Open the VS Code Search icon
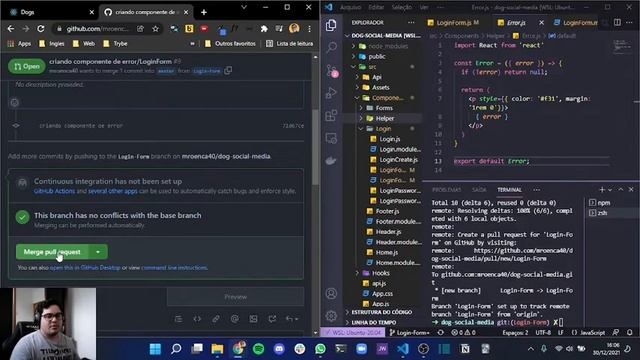 pos(331,47)
